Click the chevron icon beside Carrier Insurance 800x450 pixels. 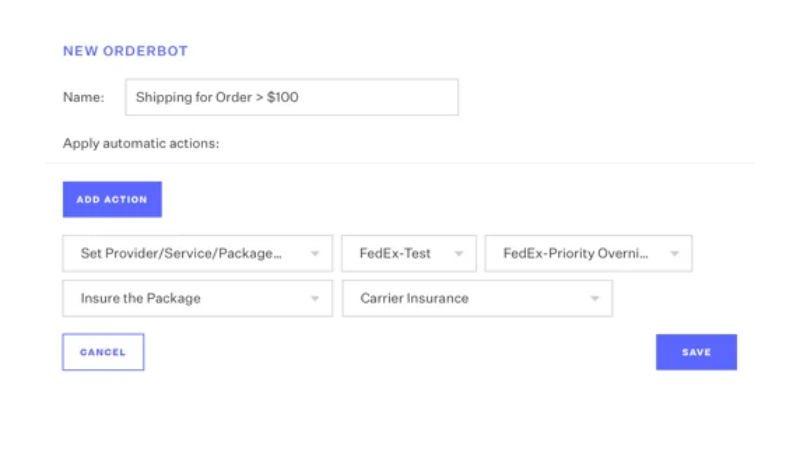(x=595, y=299)
